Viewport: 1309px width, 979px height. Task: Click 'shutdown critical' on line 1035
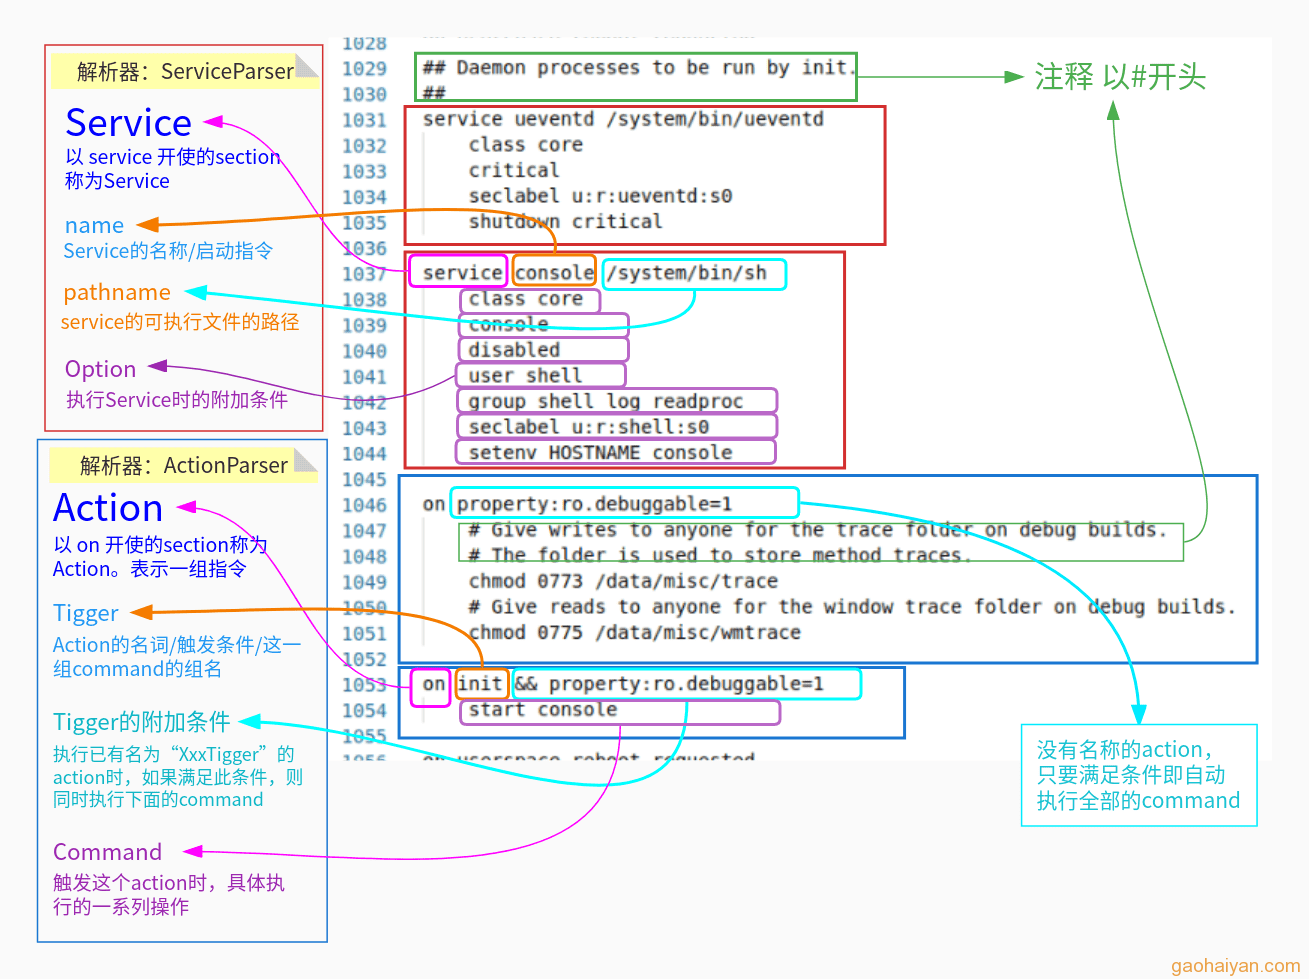pos(565,222)
